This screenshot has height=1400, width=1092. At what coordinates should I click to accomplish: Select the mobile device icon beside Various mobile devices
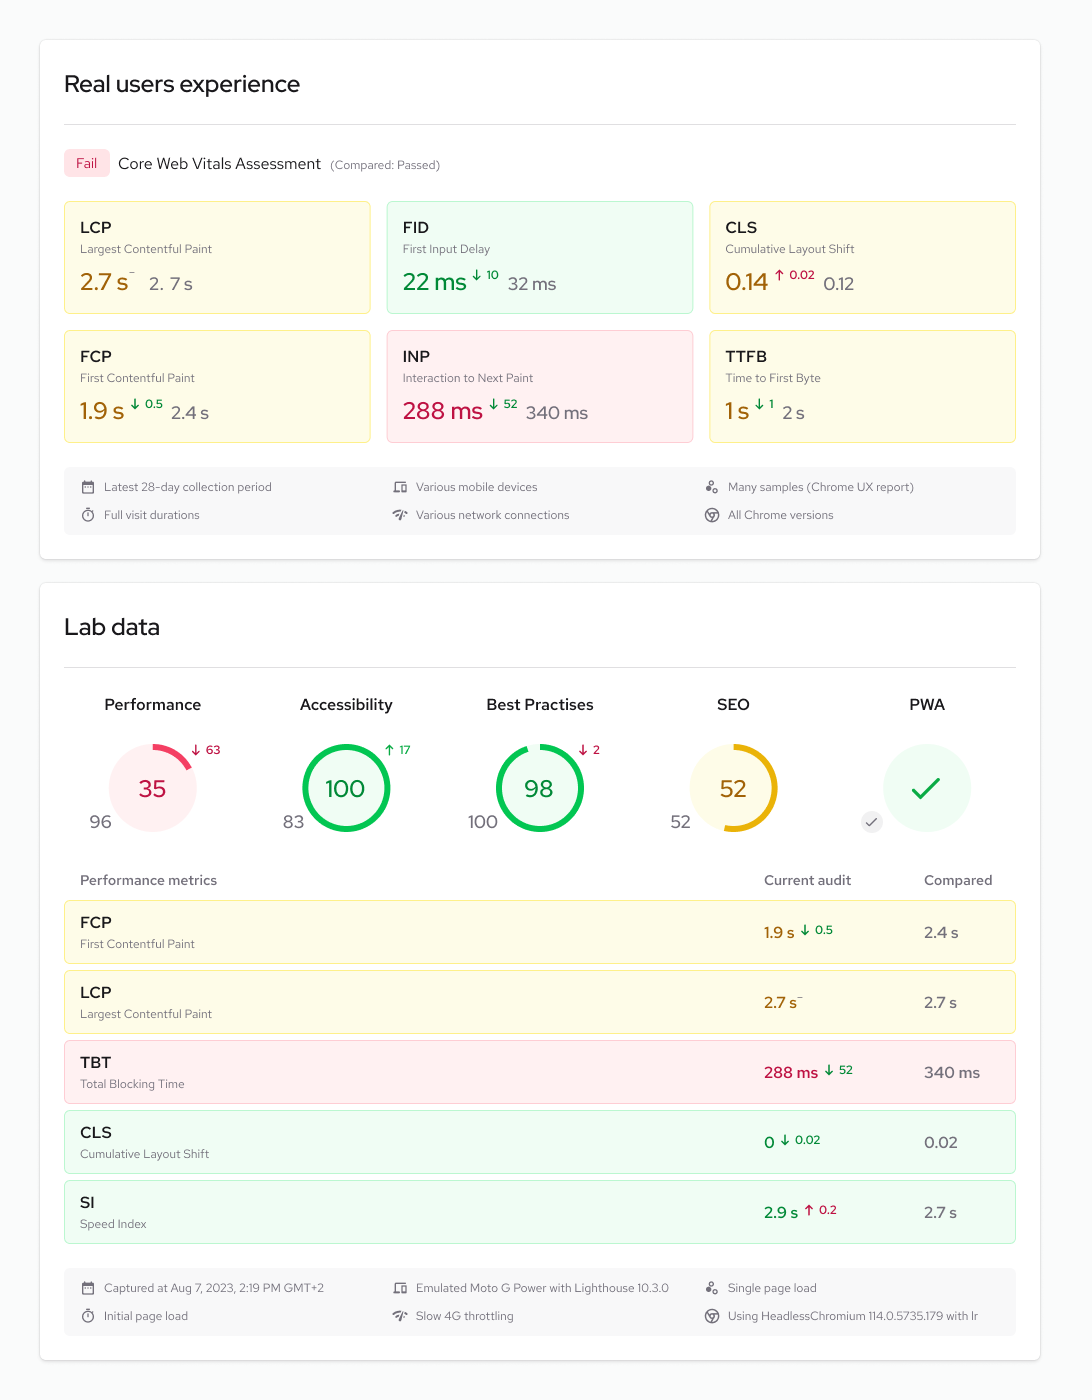[x=400, y=487]
